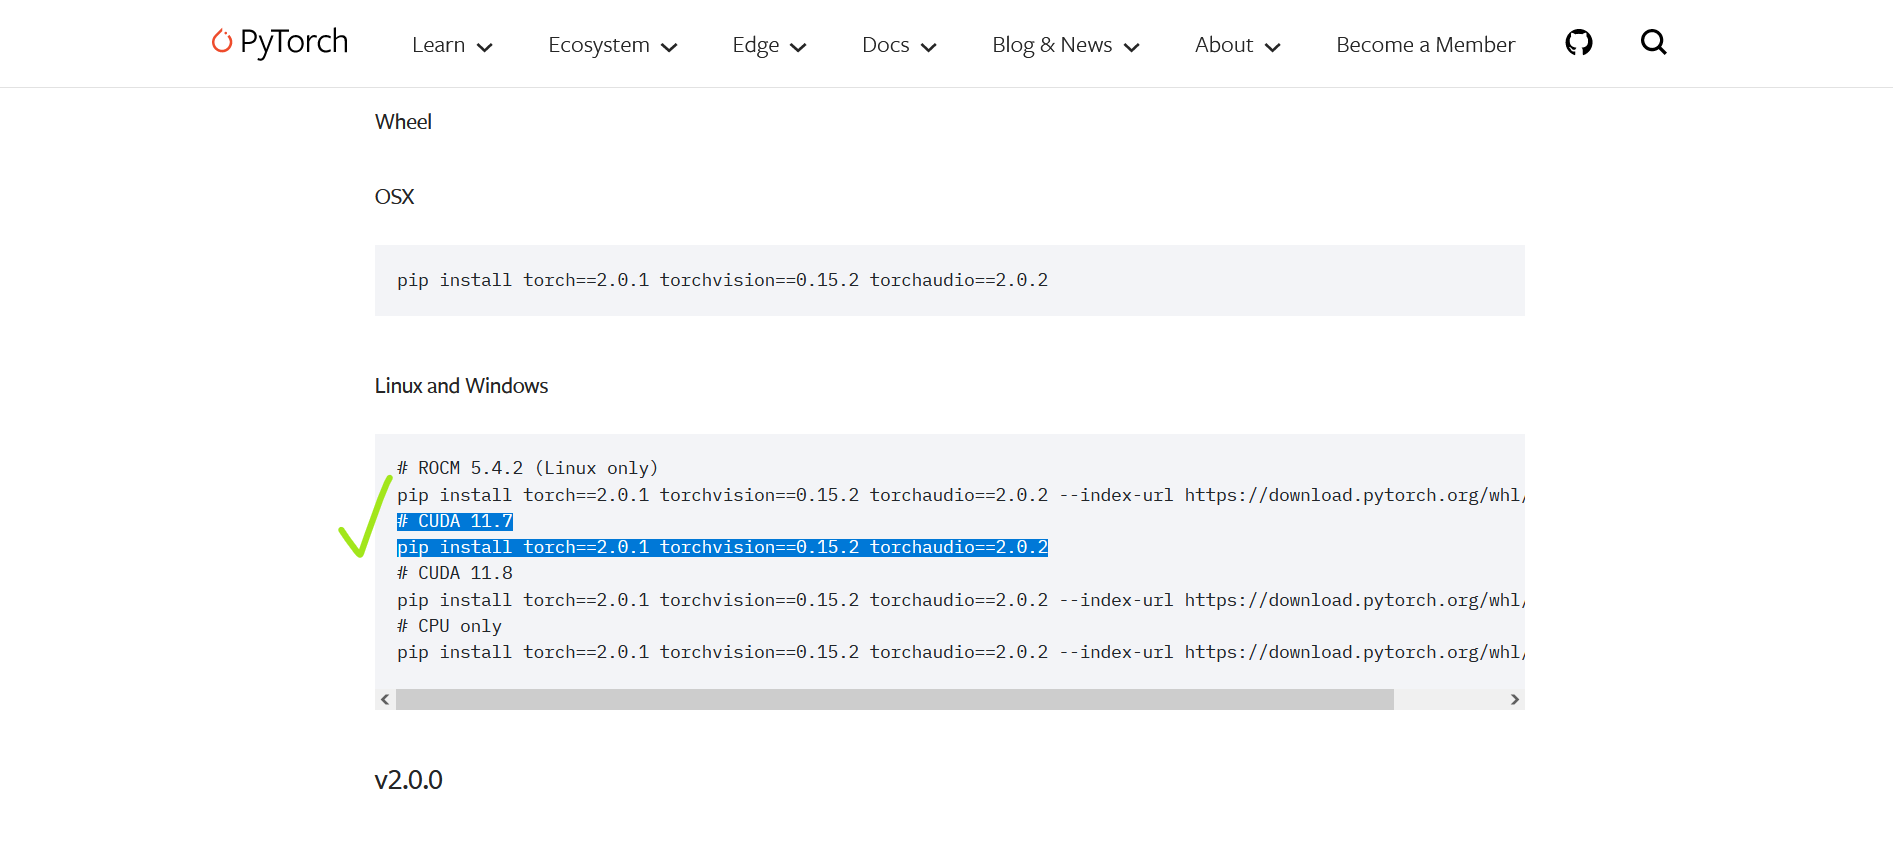The width and height of the screenshot is (1893, 844).
Task: Click the left scroll arrow of code block
Action: (385, 700)
